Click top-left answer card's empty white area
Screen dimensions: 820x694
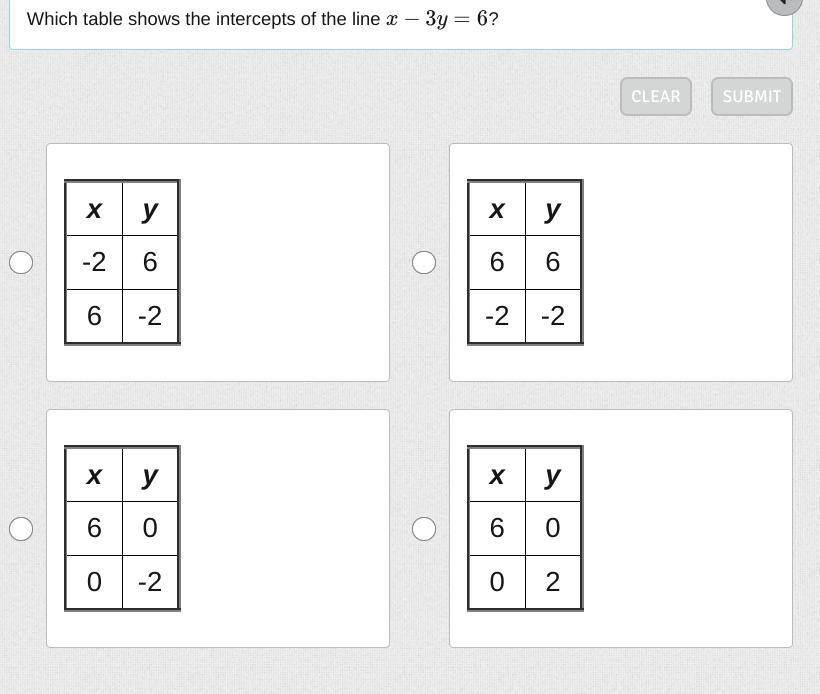coord(285,262)
